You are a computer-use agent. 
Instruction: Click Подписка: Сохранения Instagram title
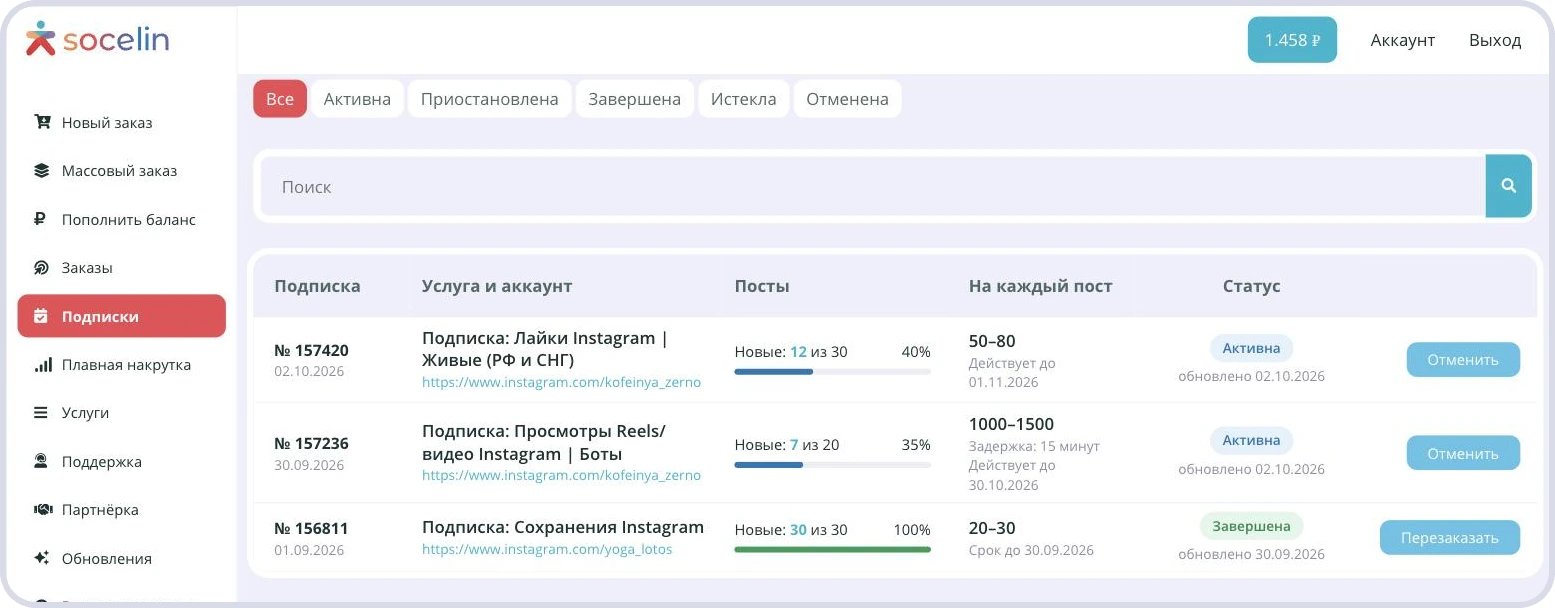[x=563, y=527]
